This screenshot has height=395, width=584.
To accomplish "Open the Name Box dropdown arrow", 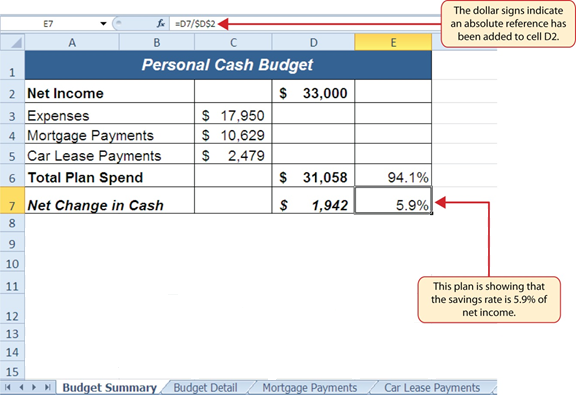I will pos(103,24).
